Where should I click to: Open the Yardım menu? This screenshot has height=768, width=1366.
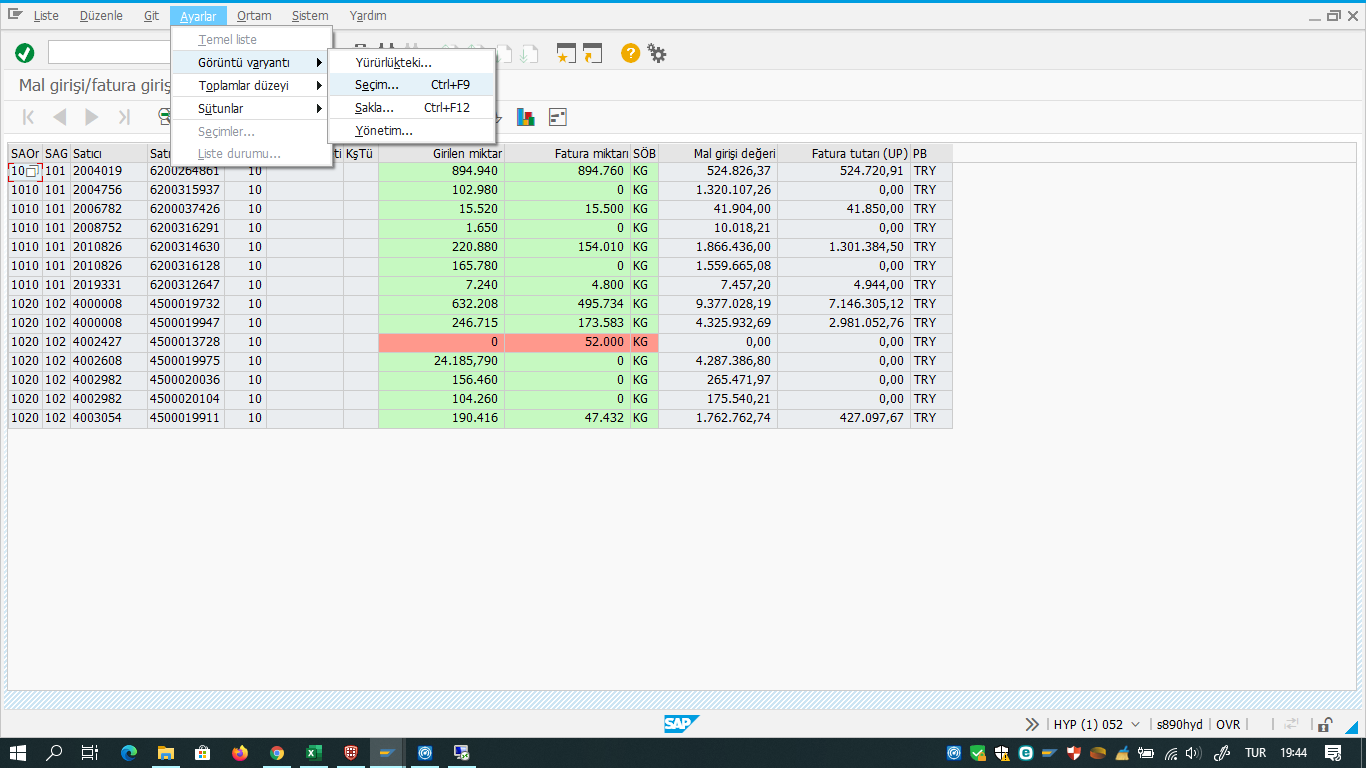(x=368, y=16)
